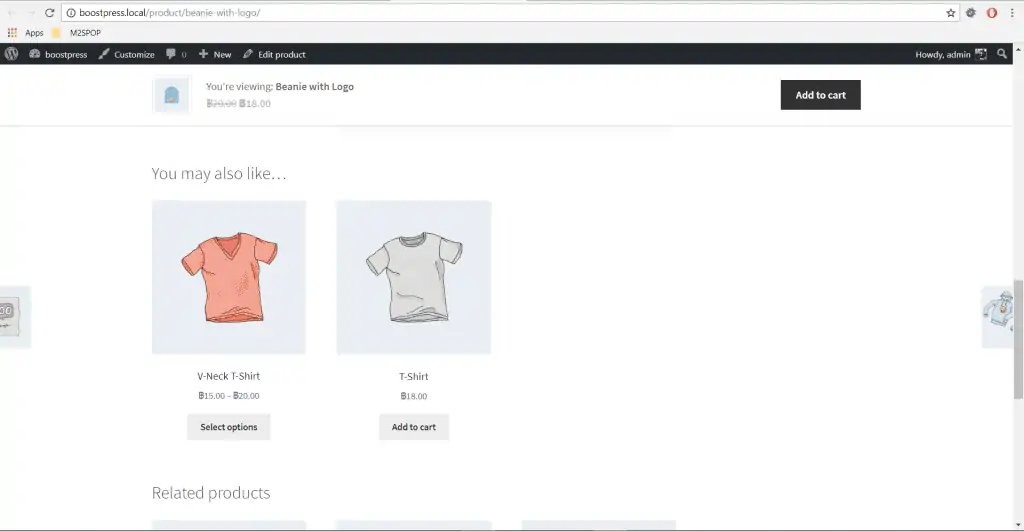This screenshot has height=531, width=1024.
Task: Click the dark Add to cart button
Action: click(820, 95)
